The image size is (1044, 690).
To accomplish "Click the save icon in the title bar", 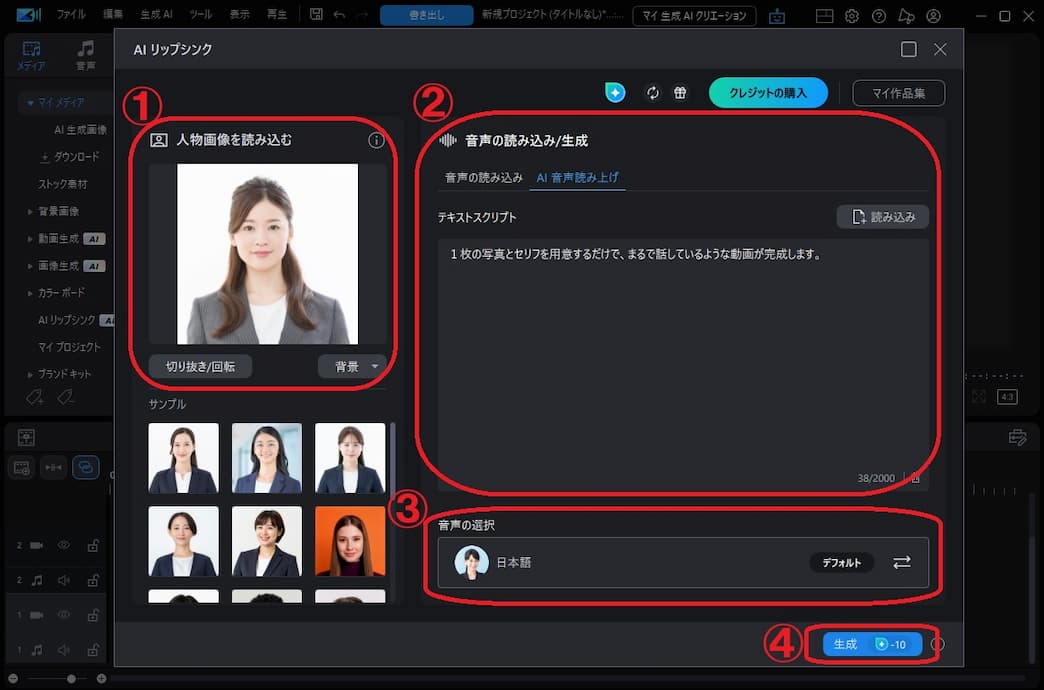I will click(314, 14).
